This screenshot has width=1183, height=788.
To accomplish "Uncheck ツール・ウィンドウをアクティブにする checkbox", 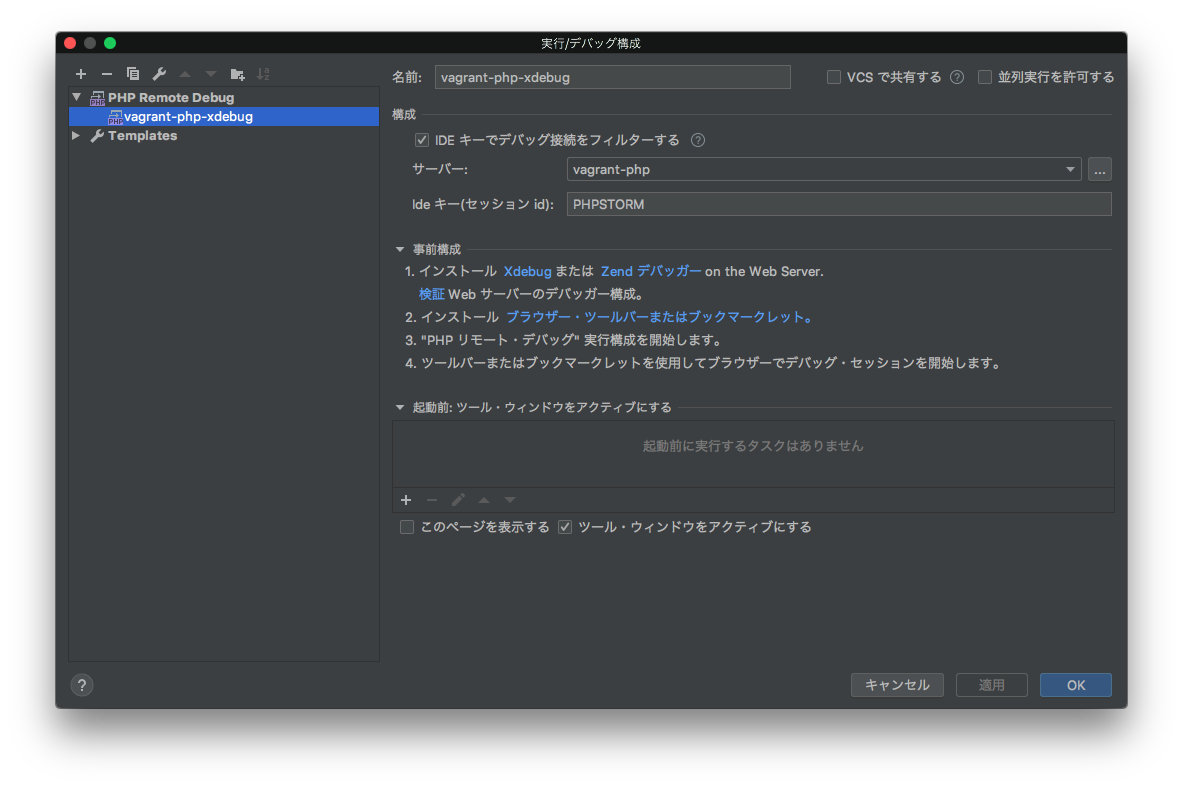I will click(x=564, y=527).
